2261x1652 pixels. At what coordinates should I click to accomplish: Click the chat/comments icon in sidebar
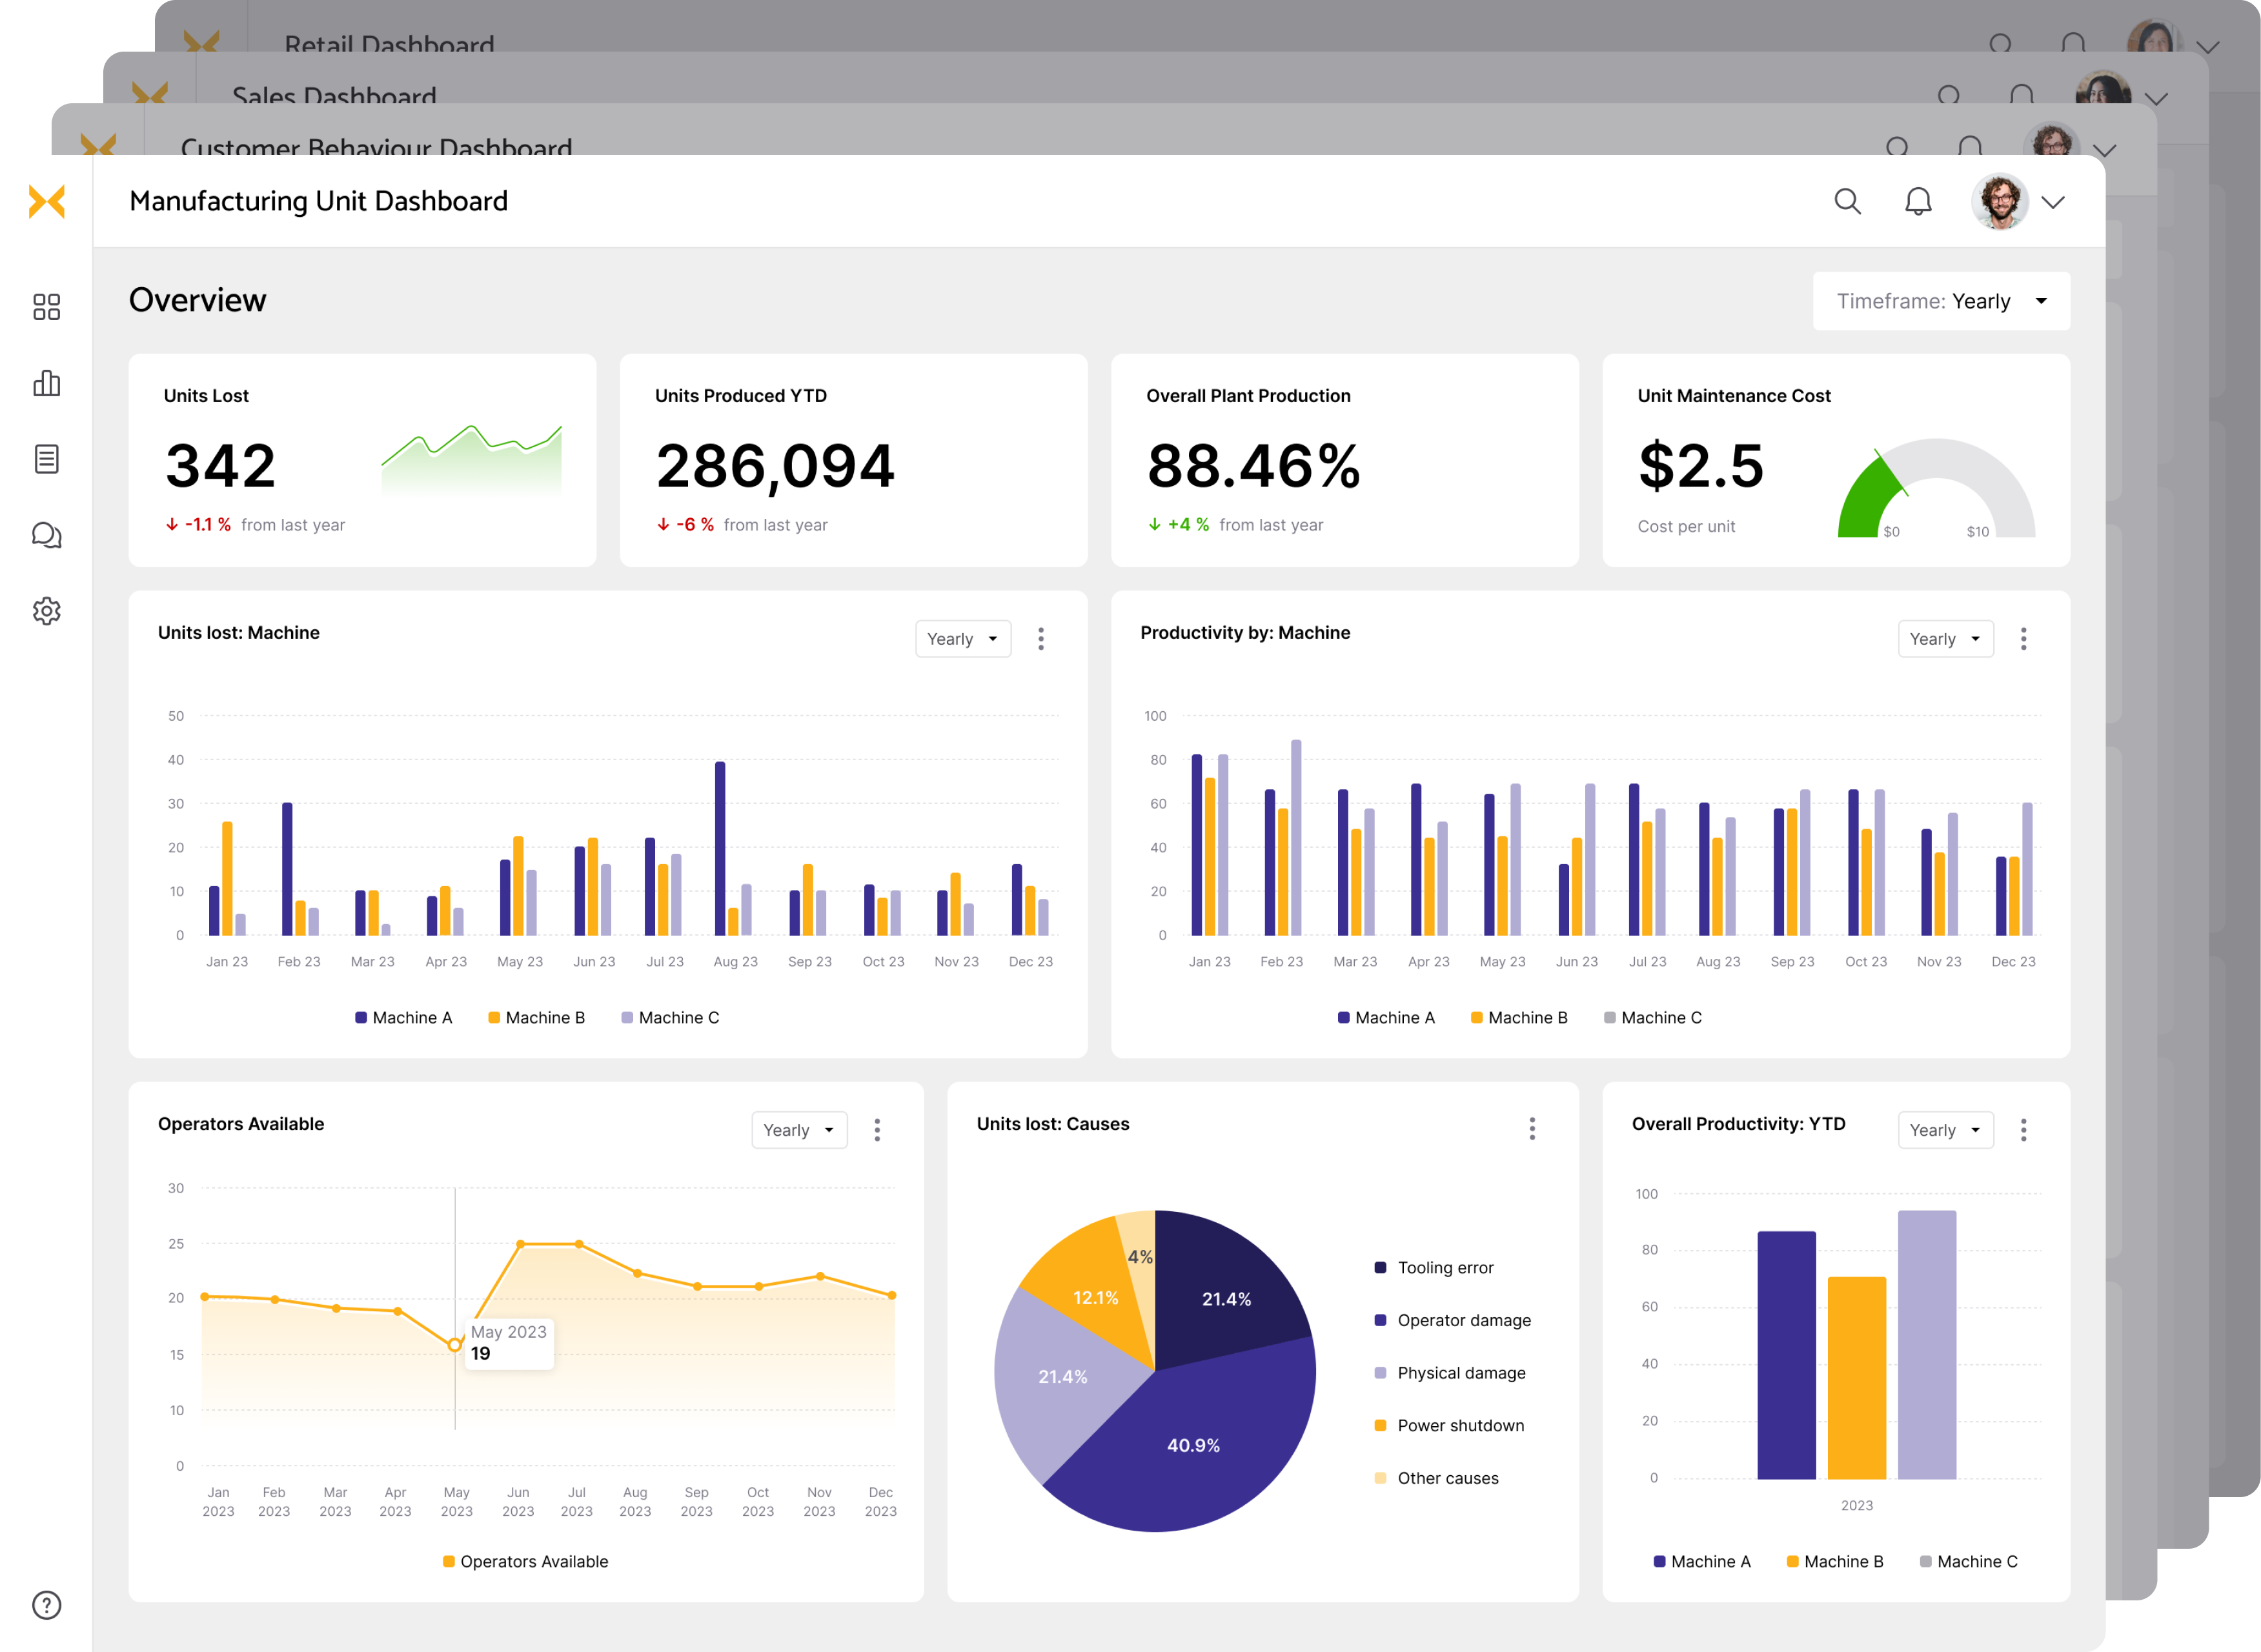(x=47, y=536)
